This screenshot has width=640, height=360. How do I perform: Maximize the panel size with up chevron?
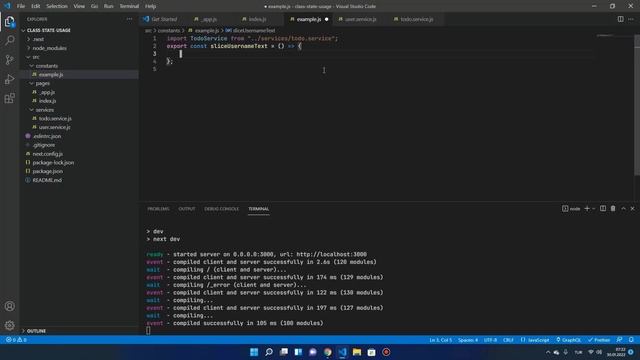coord(623,209)
